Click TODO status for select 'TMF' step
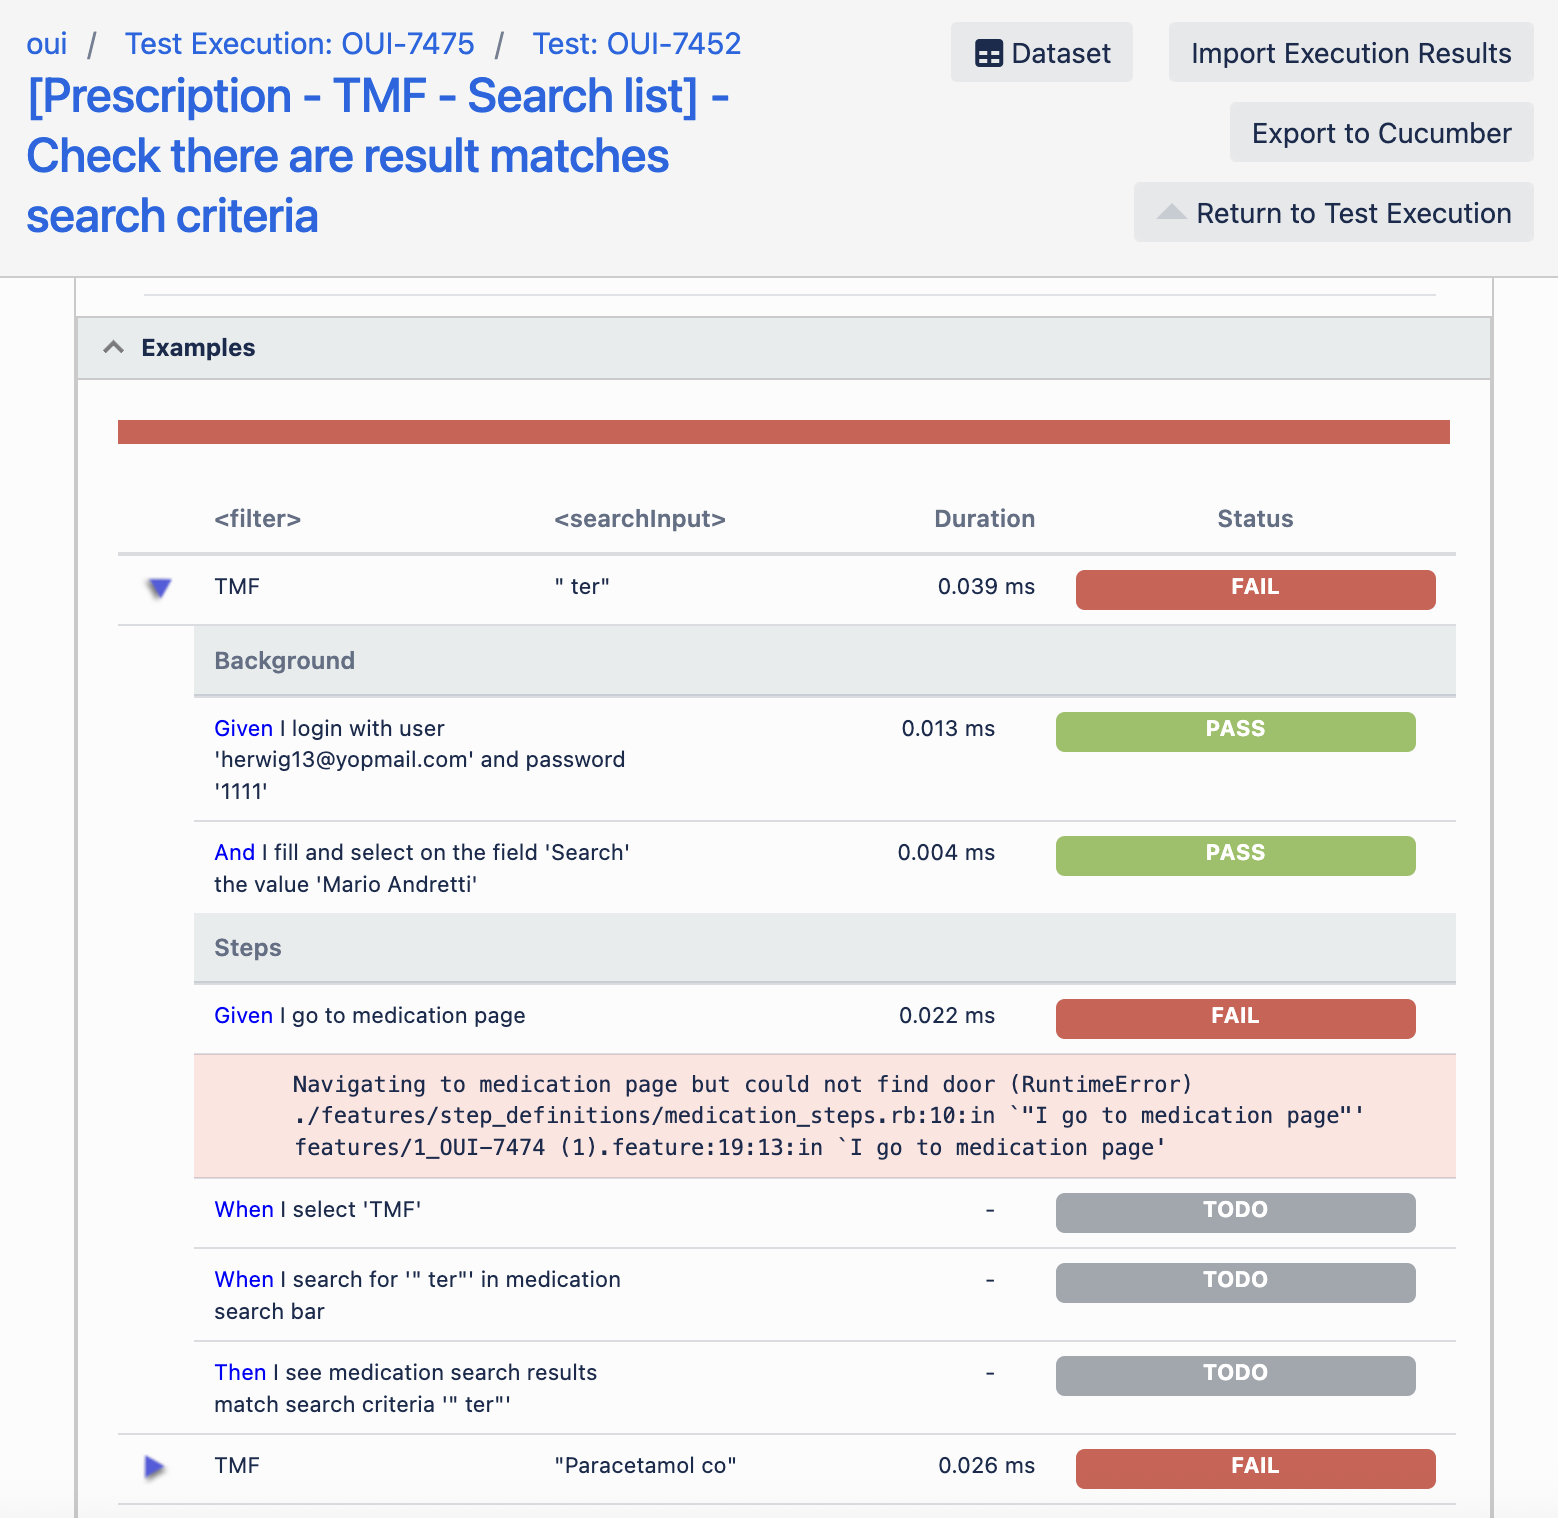1558x1518 pixels. click(1235, 1212)
